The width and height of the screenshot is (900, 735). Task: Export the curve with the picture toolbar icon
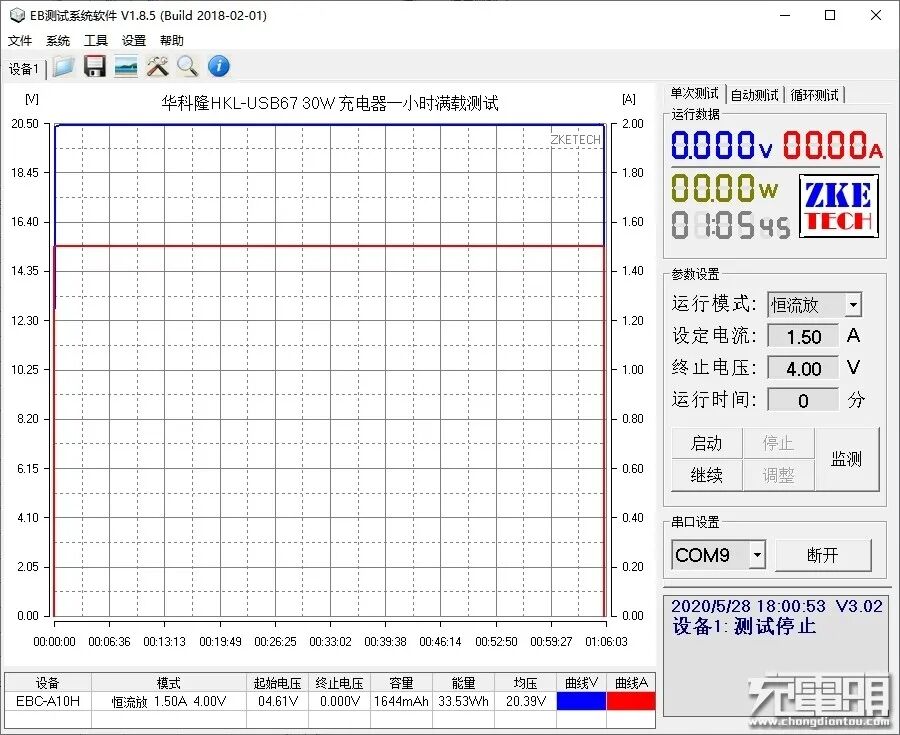pyautogui.click(x=126, y=67)
